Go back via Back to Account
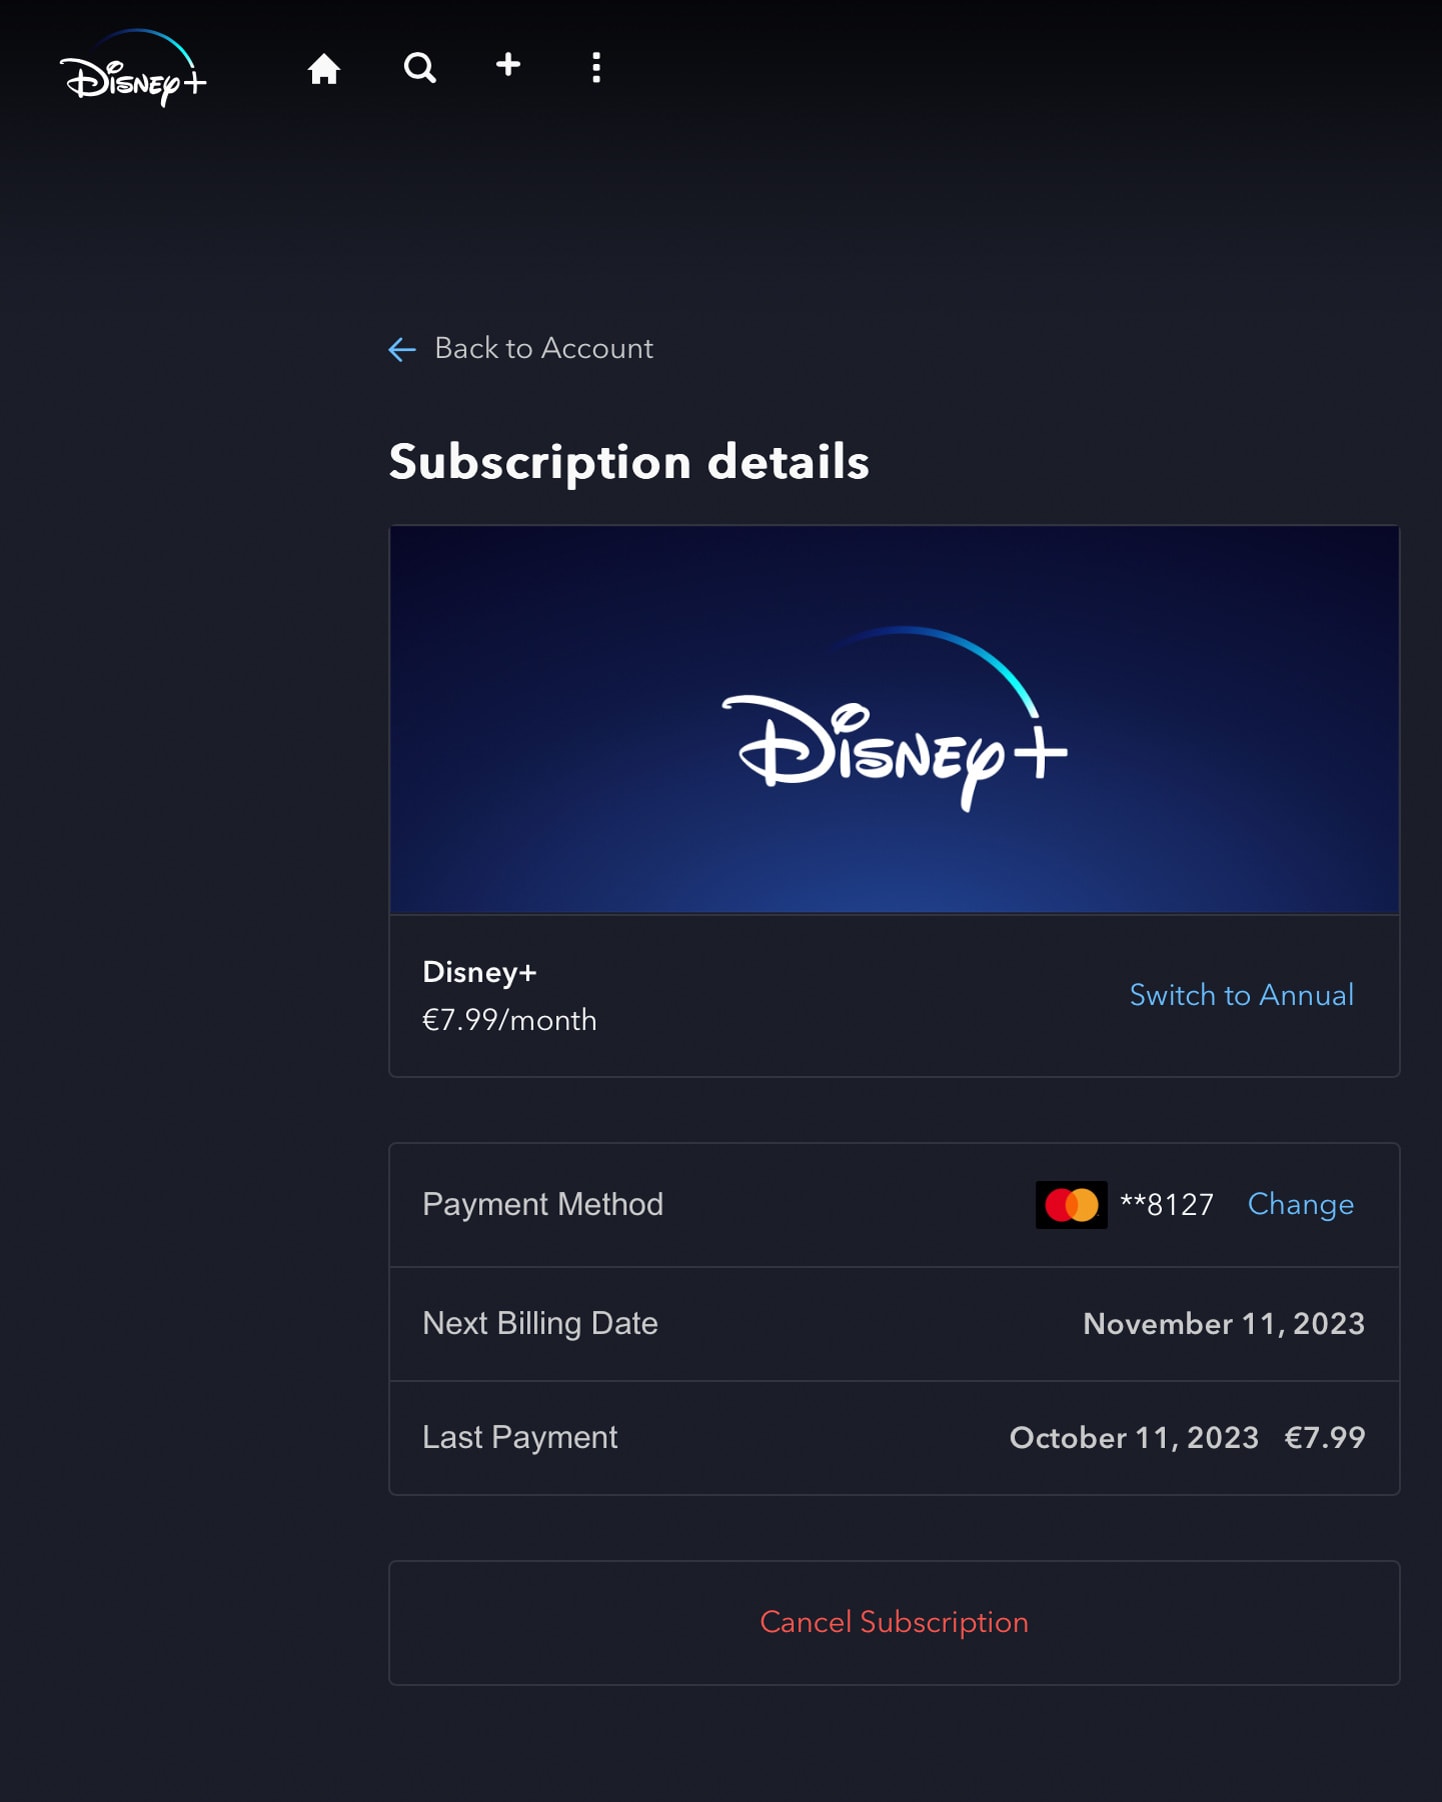 point(543,348)
